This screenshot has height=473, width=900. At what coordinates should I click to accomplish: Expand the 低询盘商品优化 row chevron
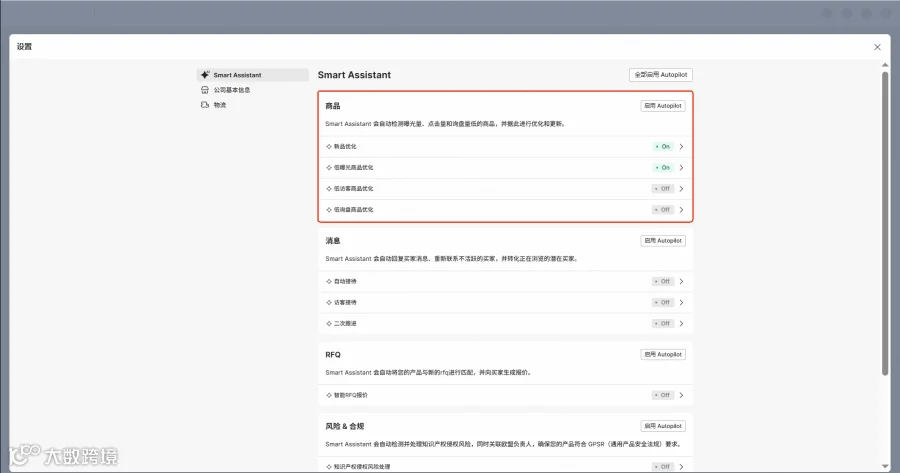pos(681,210)
